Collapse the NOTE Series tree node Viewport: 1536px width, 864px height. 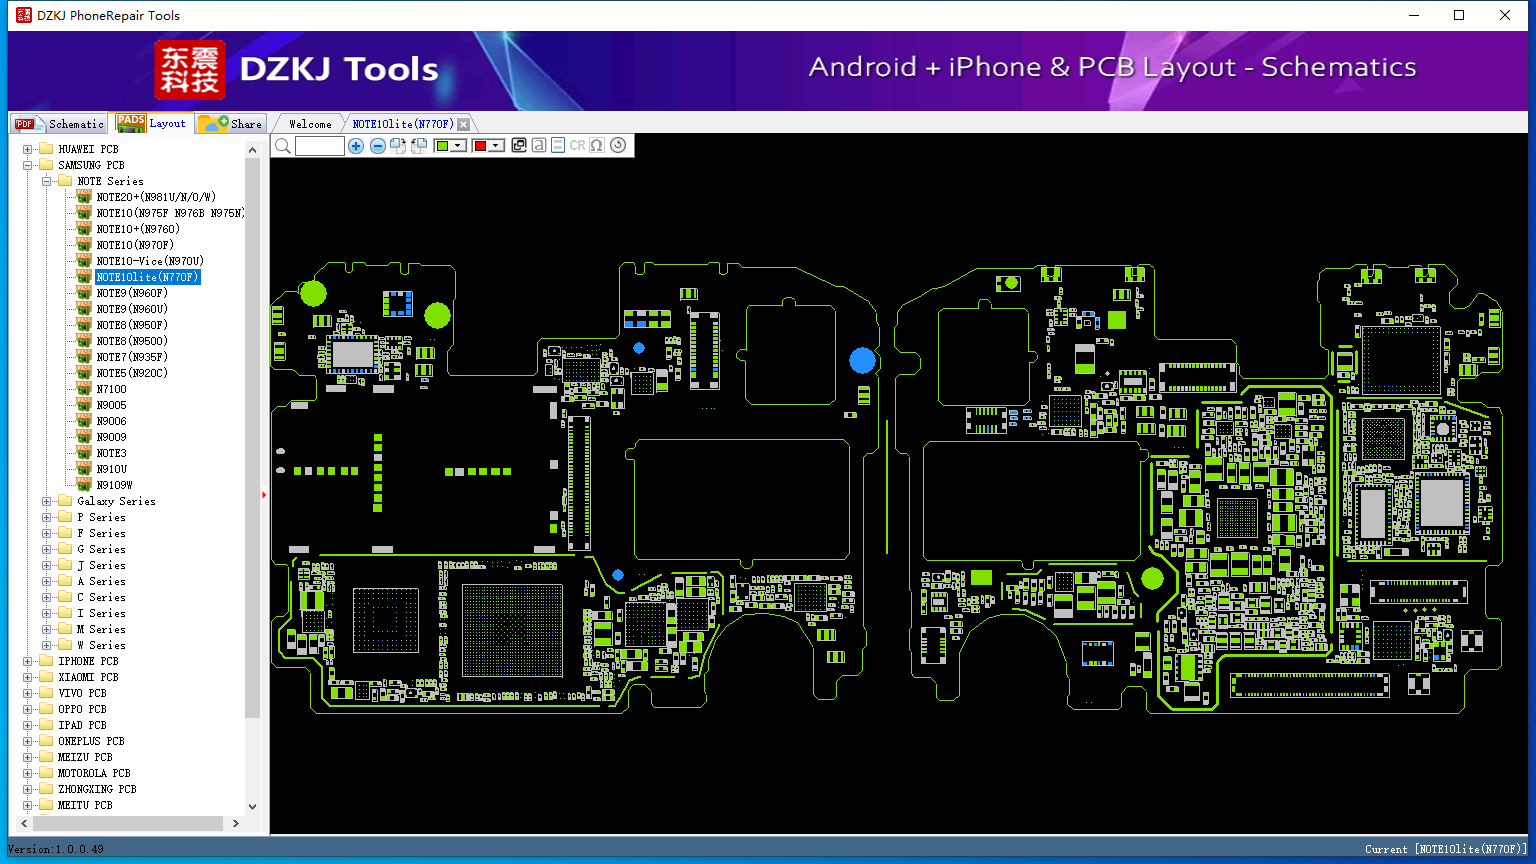[x=47, y=181]
